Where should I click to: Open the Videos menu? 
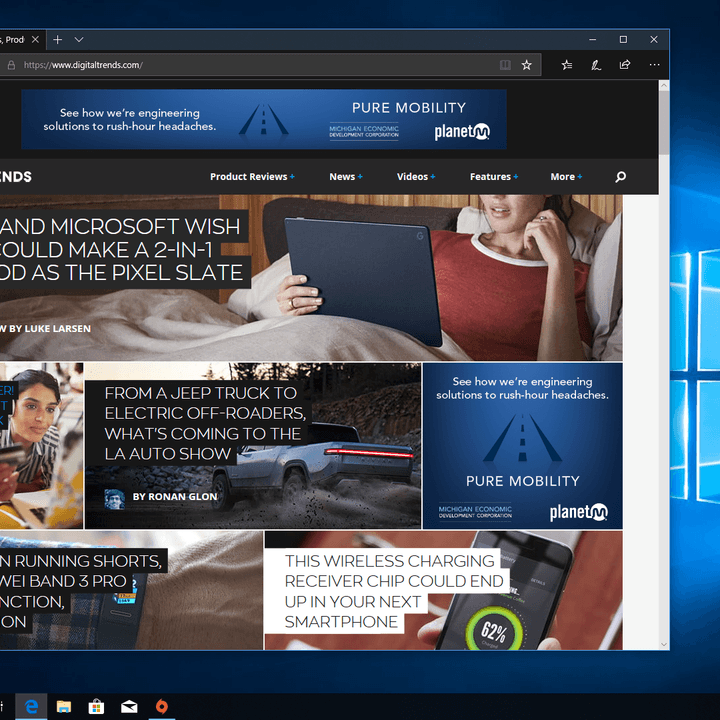(x=416, y=177)
